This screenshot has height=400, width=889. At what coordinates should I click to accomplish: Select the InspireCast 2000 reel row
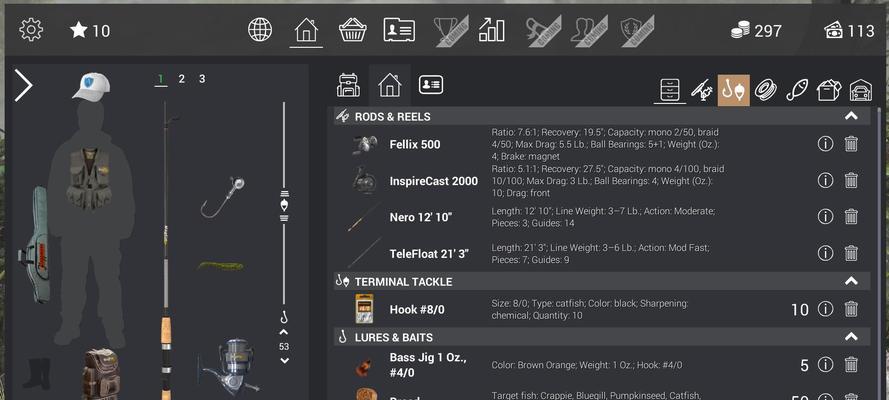(x=602, y=181)
